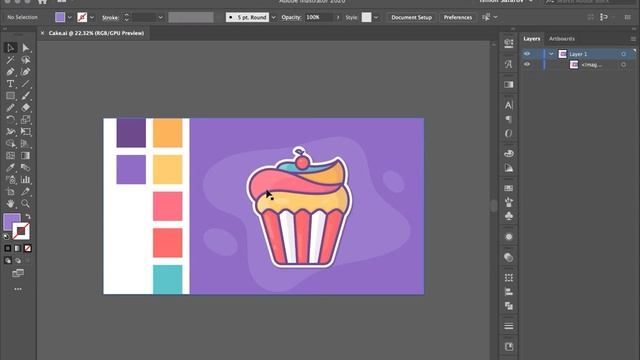
Task: Open graphic Style dropdown arrow
Action: (376, 18)
